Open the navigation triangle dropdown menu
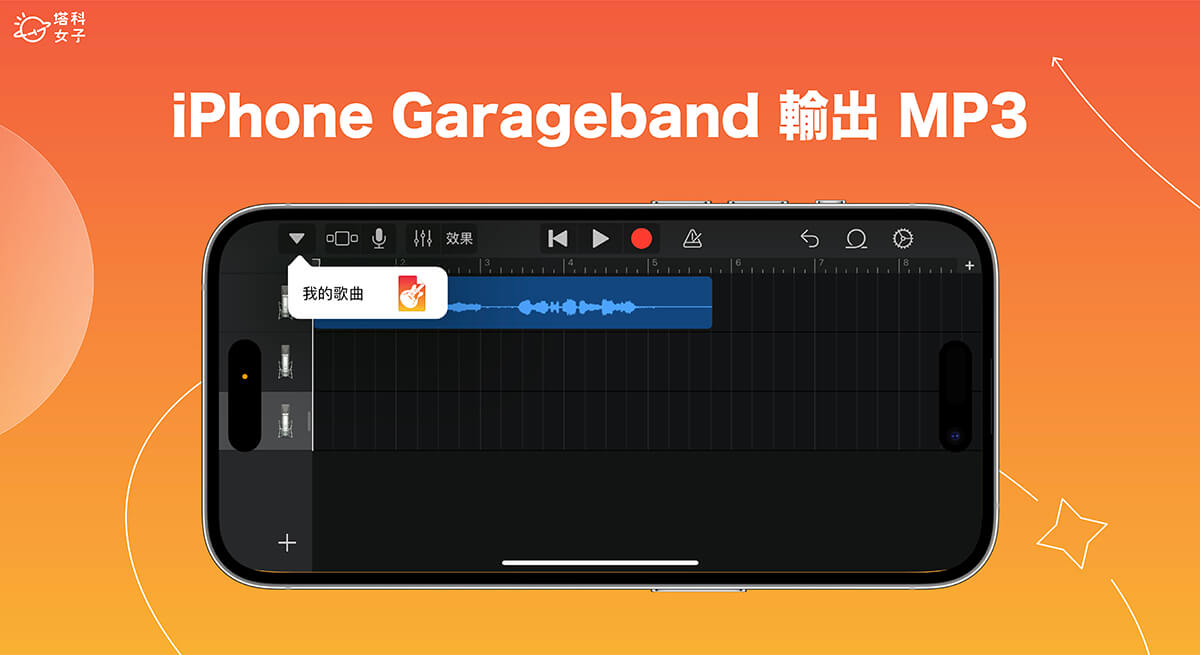 pos(296,238)
